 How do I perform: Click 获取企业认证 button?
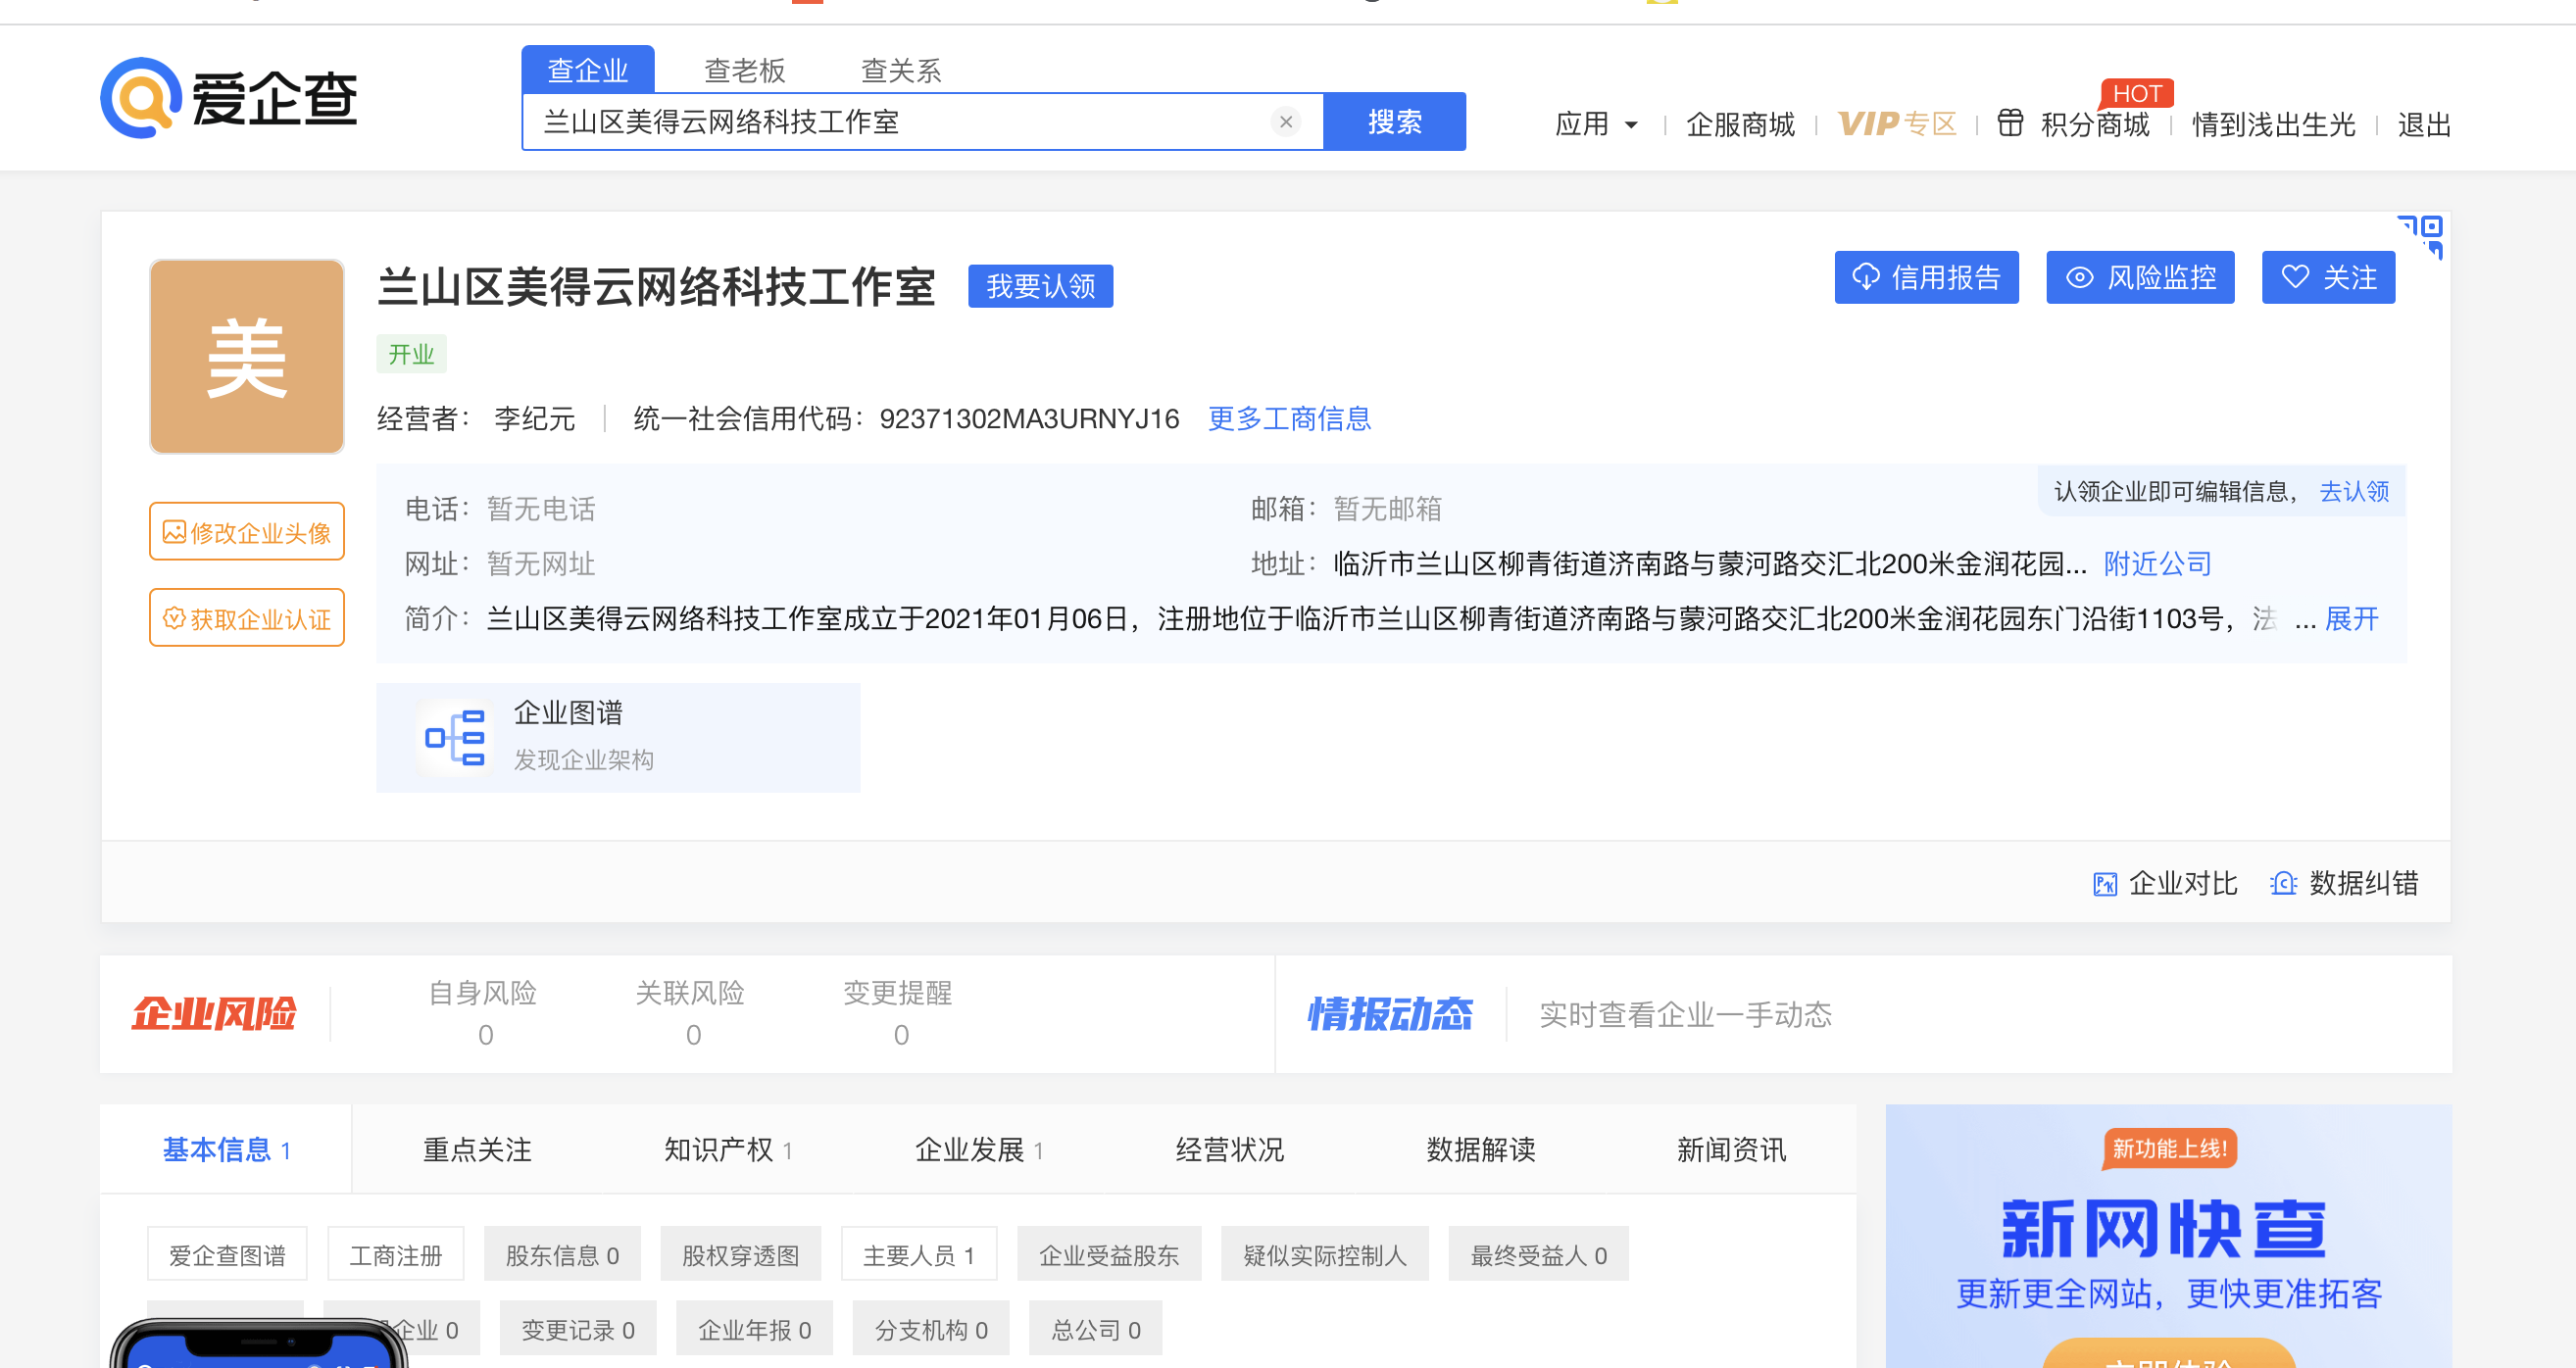pyautogui.click(x=247, y=618)
